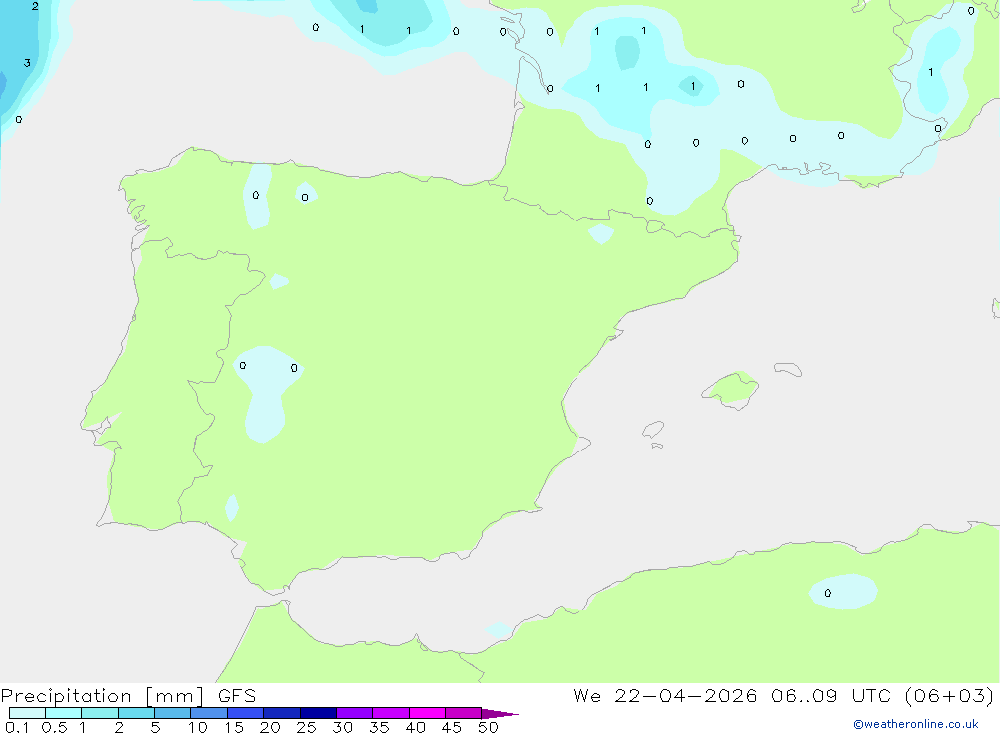Click the 'GFS' model label
This screenshot has width=1000, height=733.
[237, 696]
